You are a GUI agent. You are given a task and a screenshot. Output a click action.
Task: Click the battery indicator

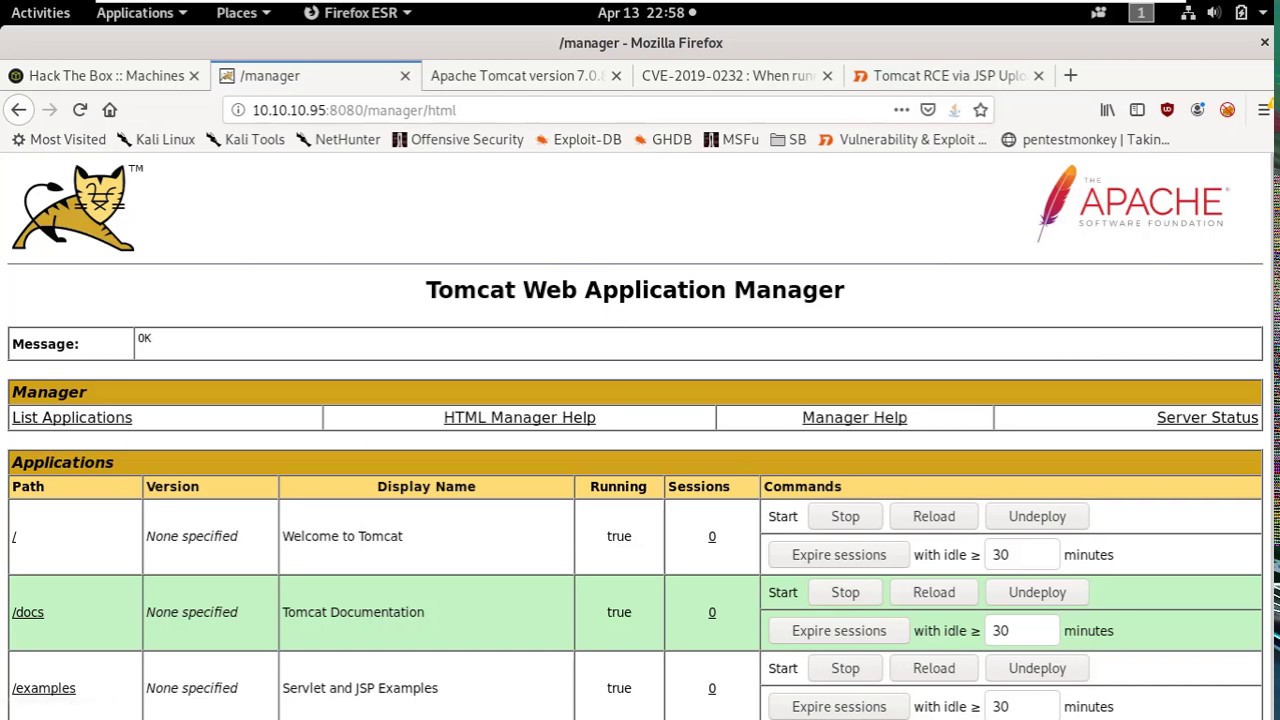tap(1241, 13)
